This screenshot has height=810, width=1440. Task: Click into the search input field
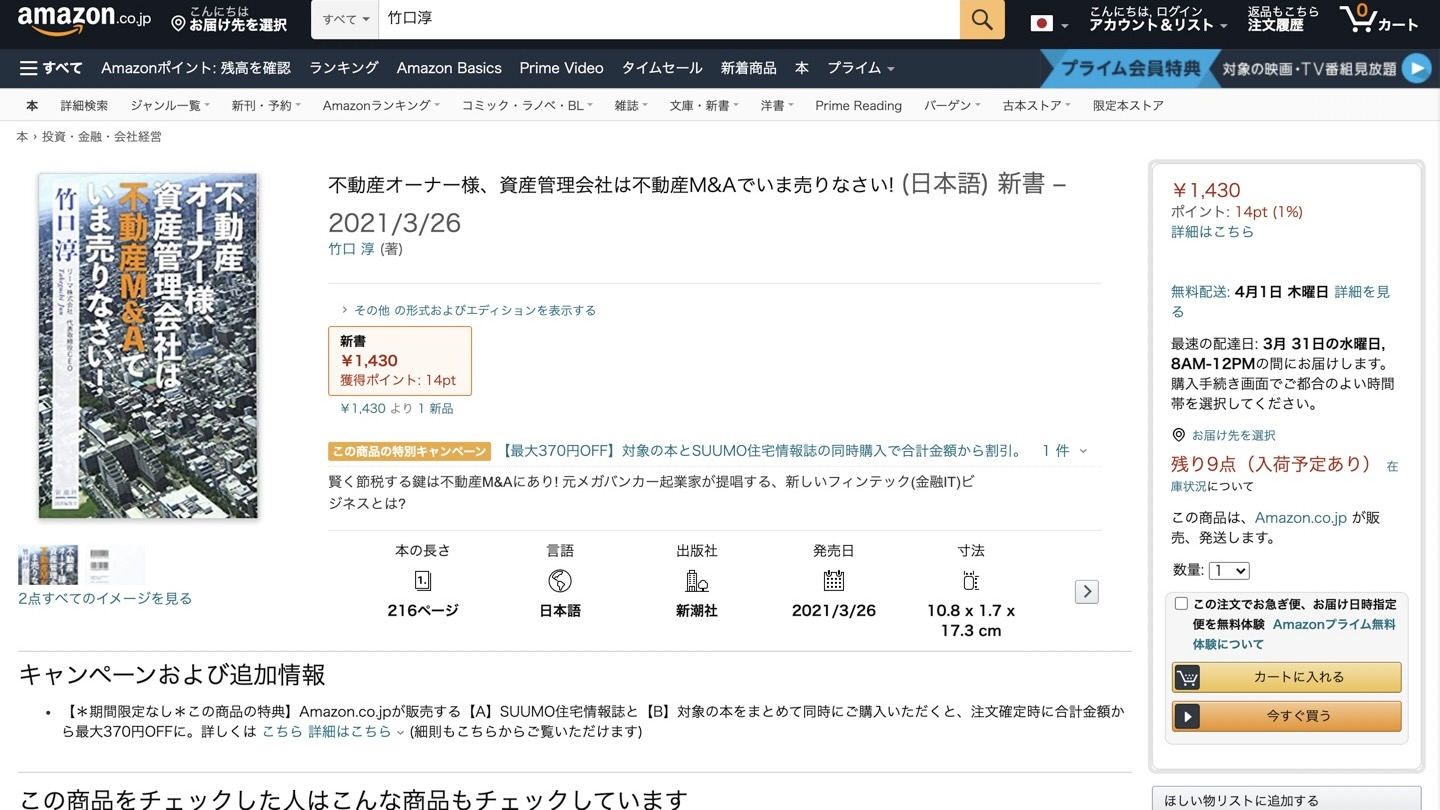(669, 20)
